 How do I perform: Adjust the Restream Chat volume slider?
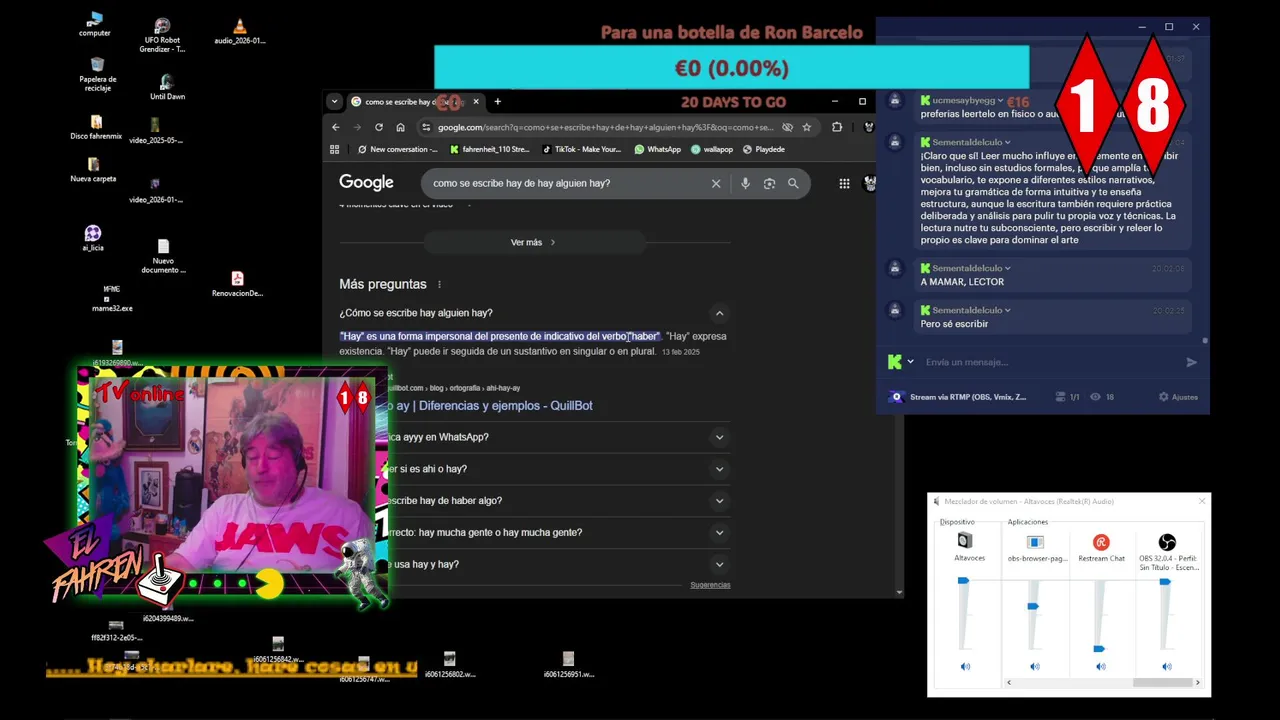click(x=1099, y=648)
